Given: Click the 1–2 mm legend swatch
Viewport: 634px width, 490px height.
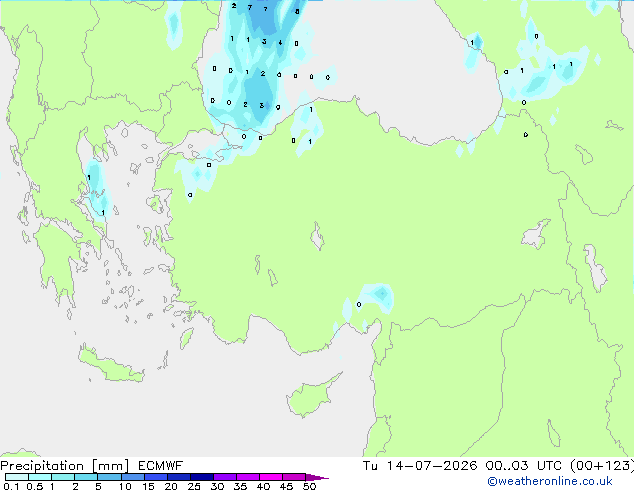Looking at the screenshot, I should coord(63,477).
